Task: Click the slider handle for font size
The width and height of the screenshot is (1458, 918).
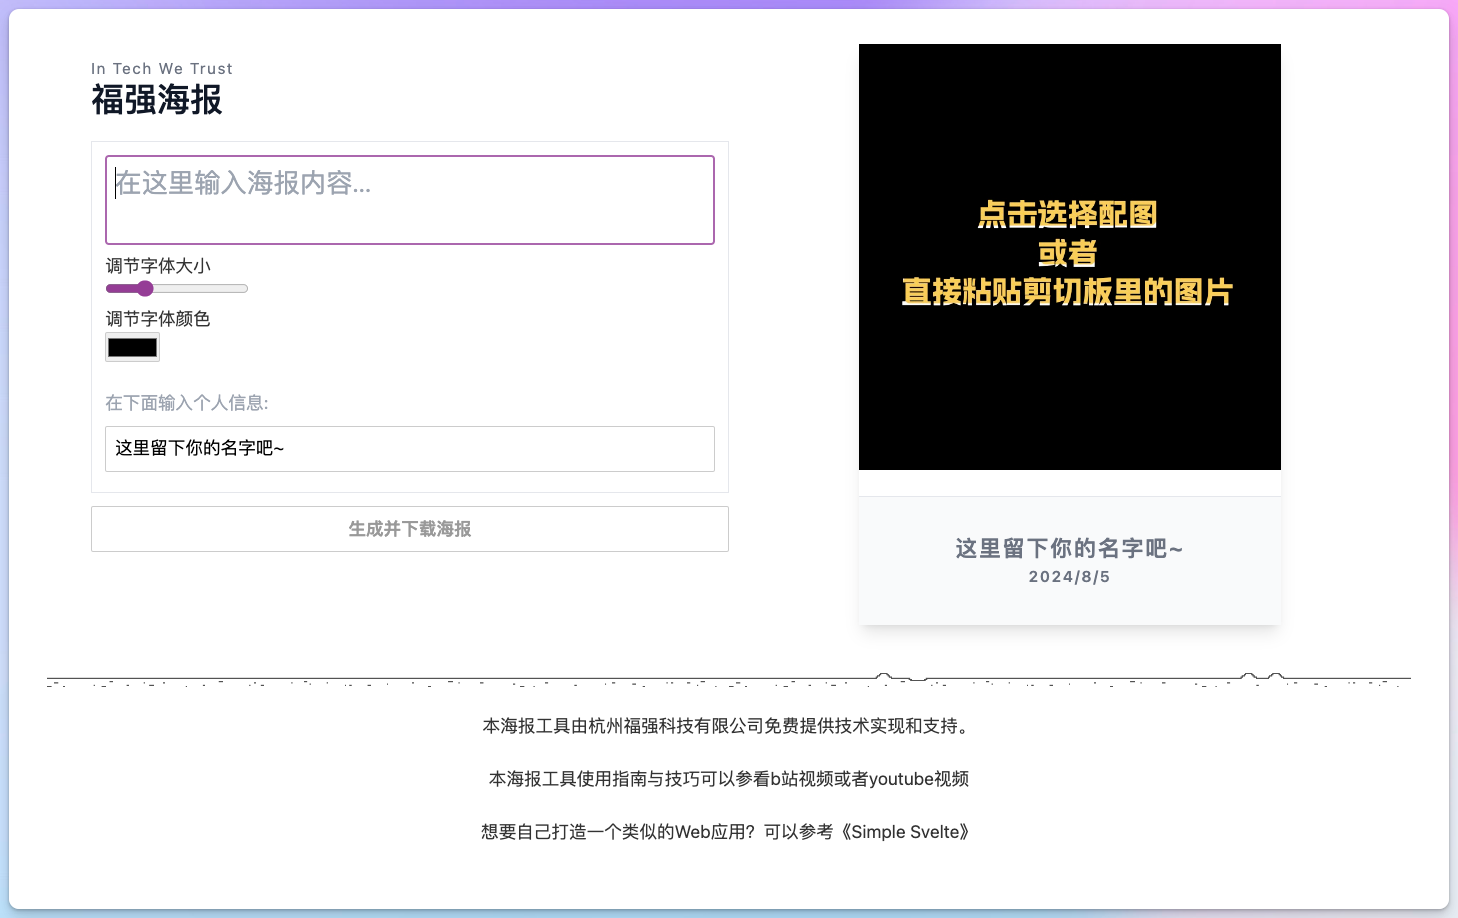Action: pos(144,288)
